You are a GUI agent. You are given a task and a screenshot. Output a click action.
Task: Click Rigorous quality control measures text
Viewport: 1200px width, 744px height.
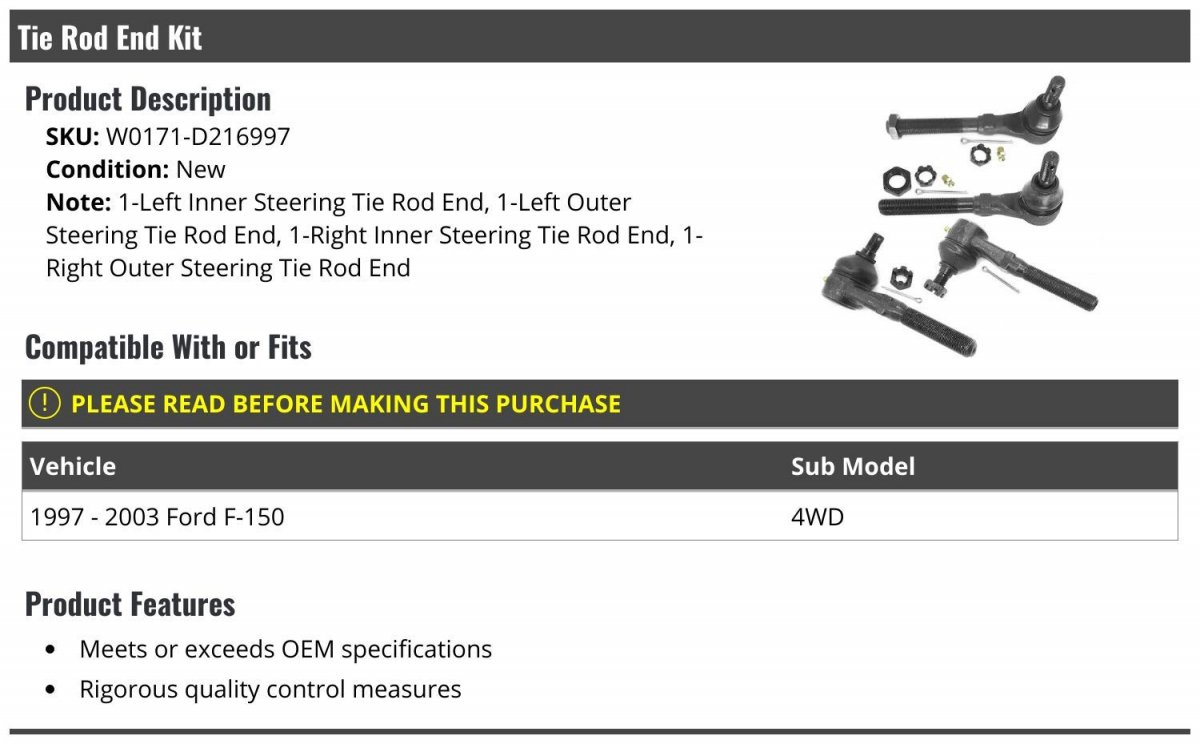pyautogui.click(x=270, y=689)
